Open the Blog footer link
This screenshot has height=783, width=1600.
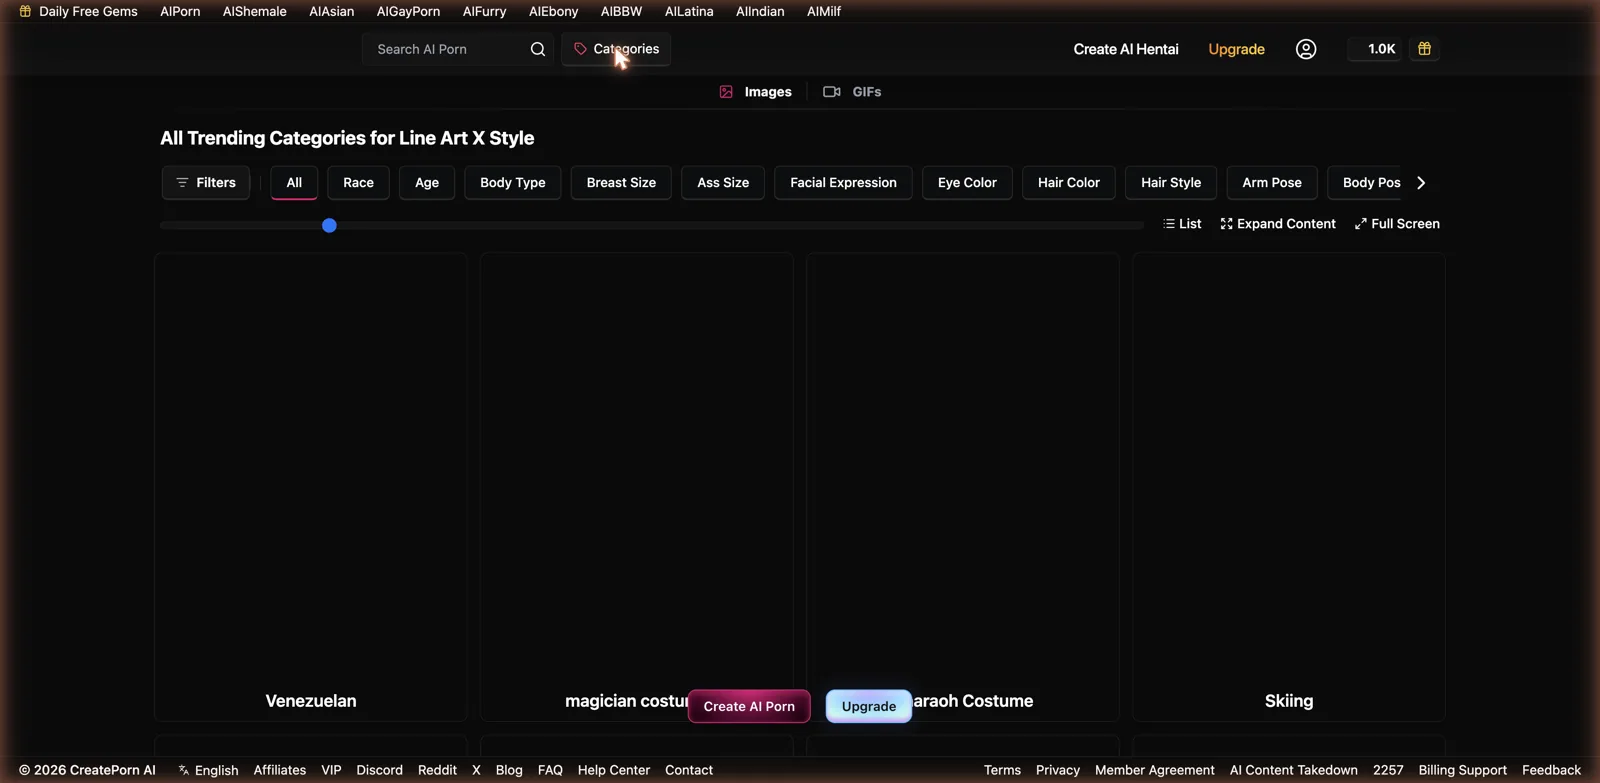point(509,770)
